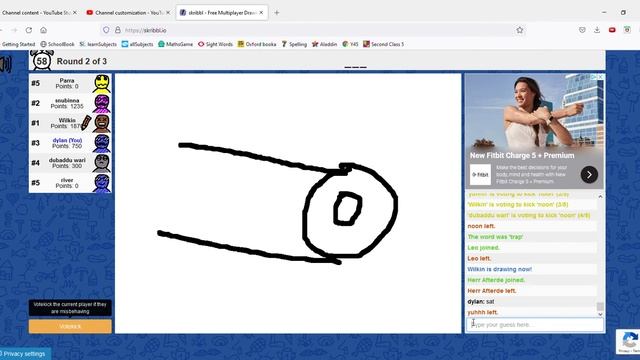Reload the page with the refresh icon
Screen dimensions: 640x360
(29, 30)
